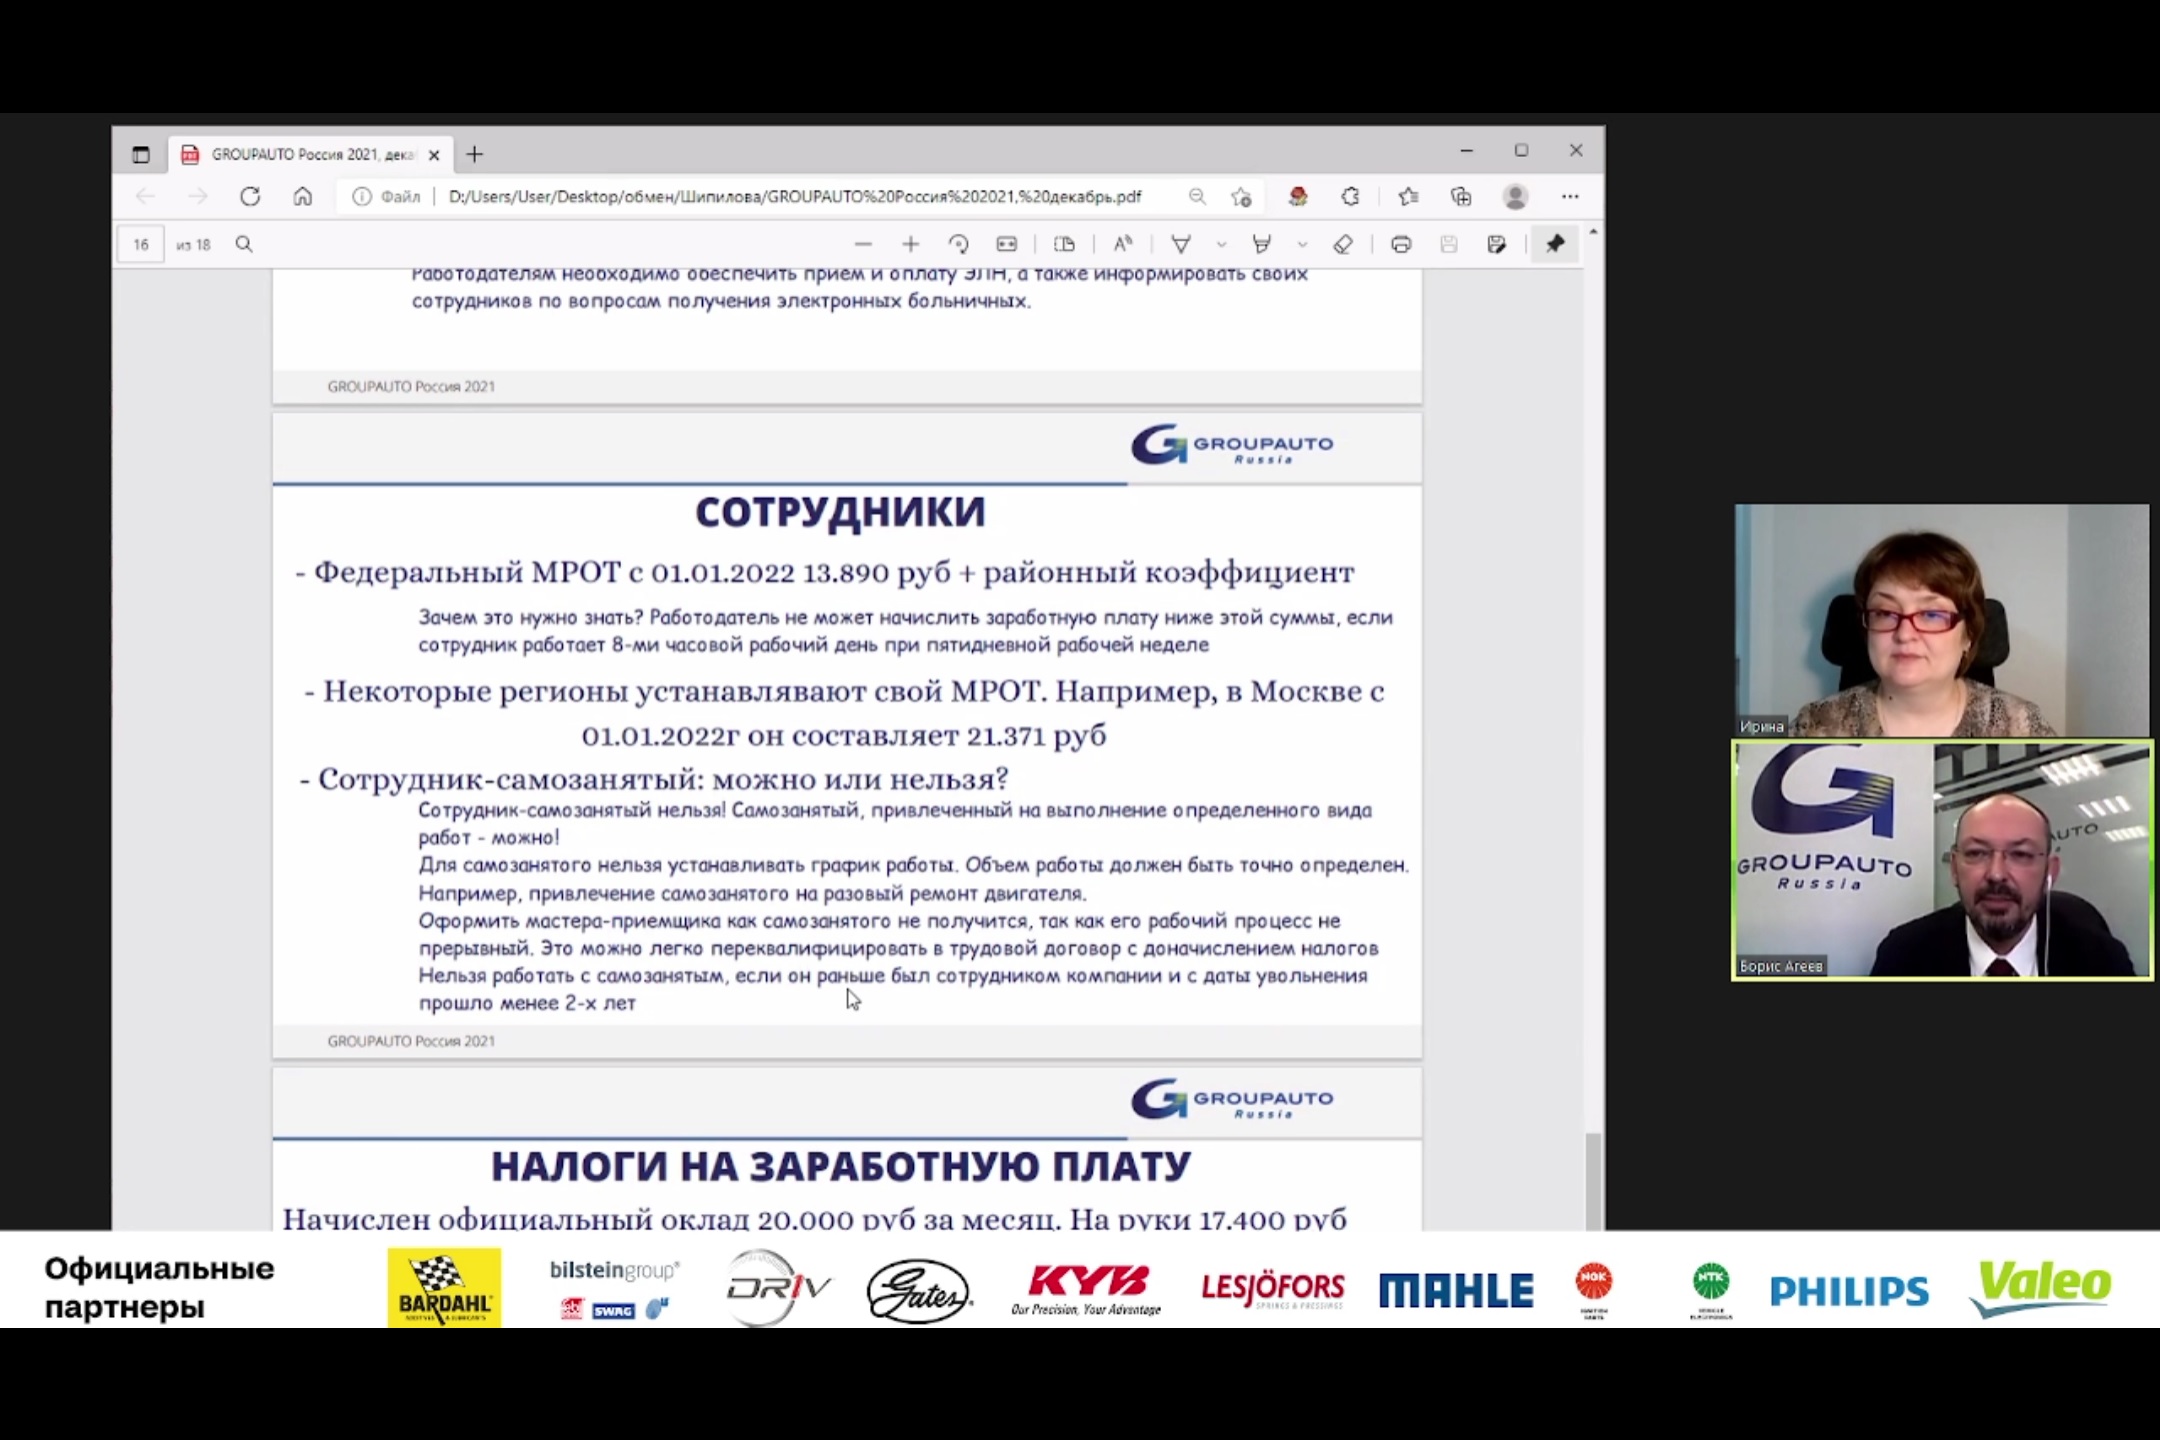Search within the PDF document

pyautogui.click(x=244, y=244)
